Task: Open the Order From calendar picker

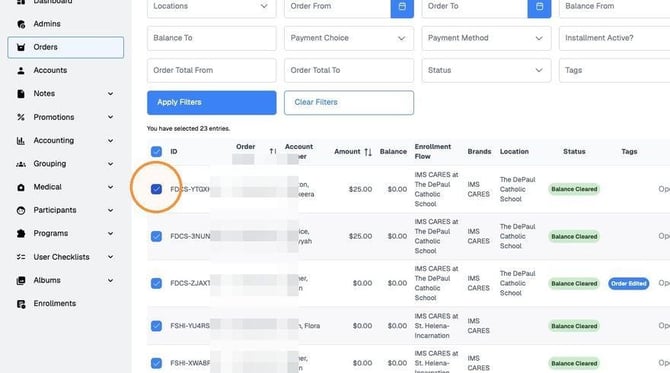Action: pyautogui.click(x=402, y=7)
